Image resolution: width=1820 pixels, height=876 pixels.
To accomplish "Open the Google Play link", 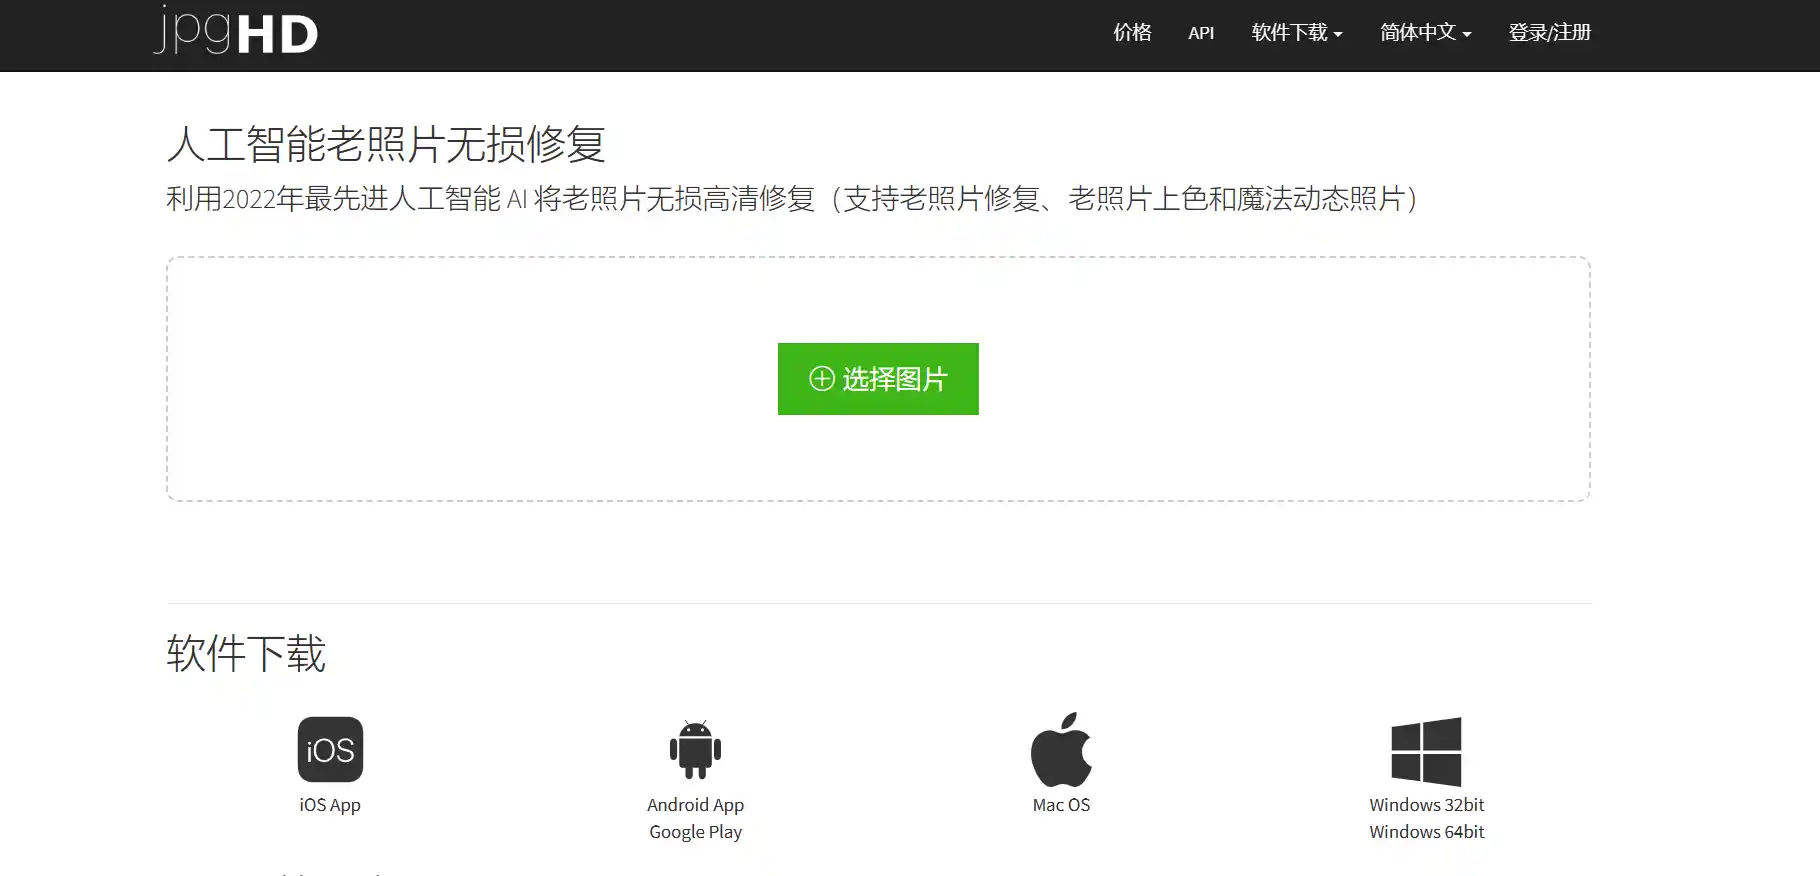I will point(695,832).
